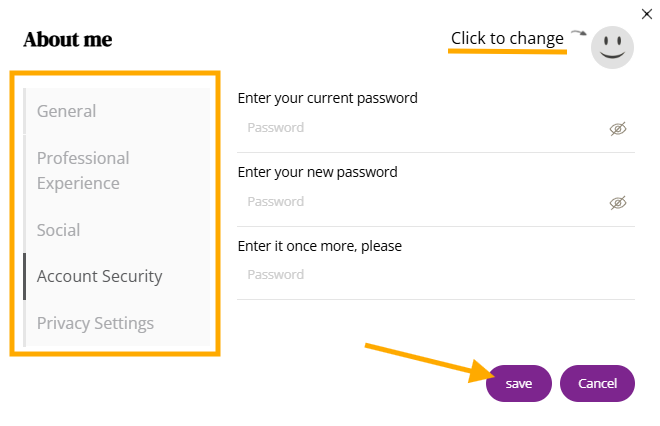Focus the current password input field
Image resolution: width=660 pixels, height=426 pixels.
(x=420, y=128)
